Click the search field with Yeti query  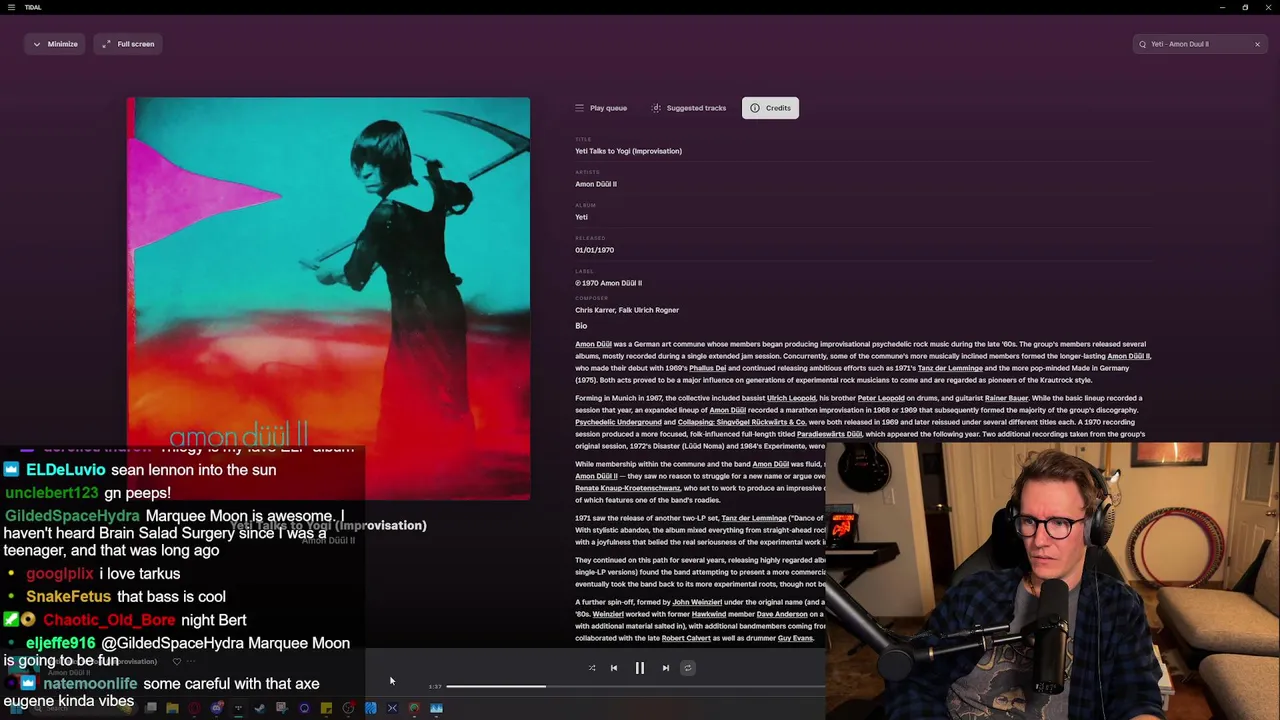(1199, 44)
